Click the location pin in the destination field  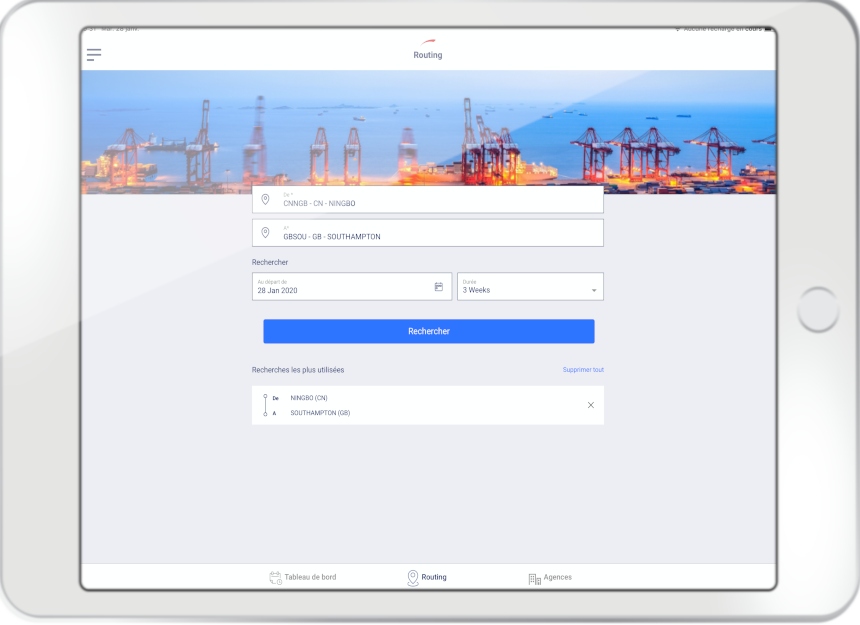(265, 233)
